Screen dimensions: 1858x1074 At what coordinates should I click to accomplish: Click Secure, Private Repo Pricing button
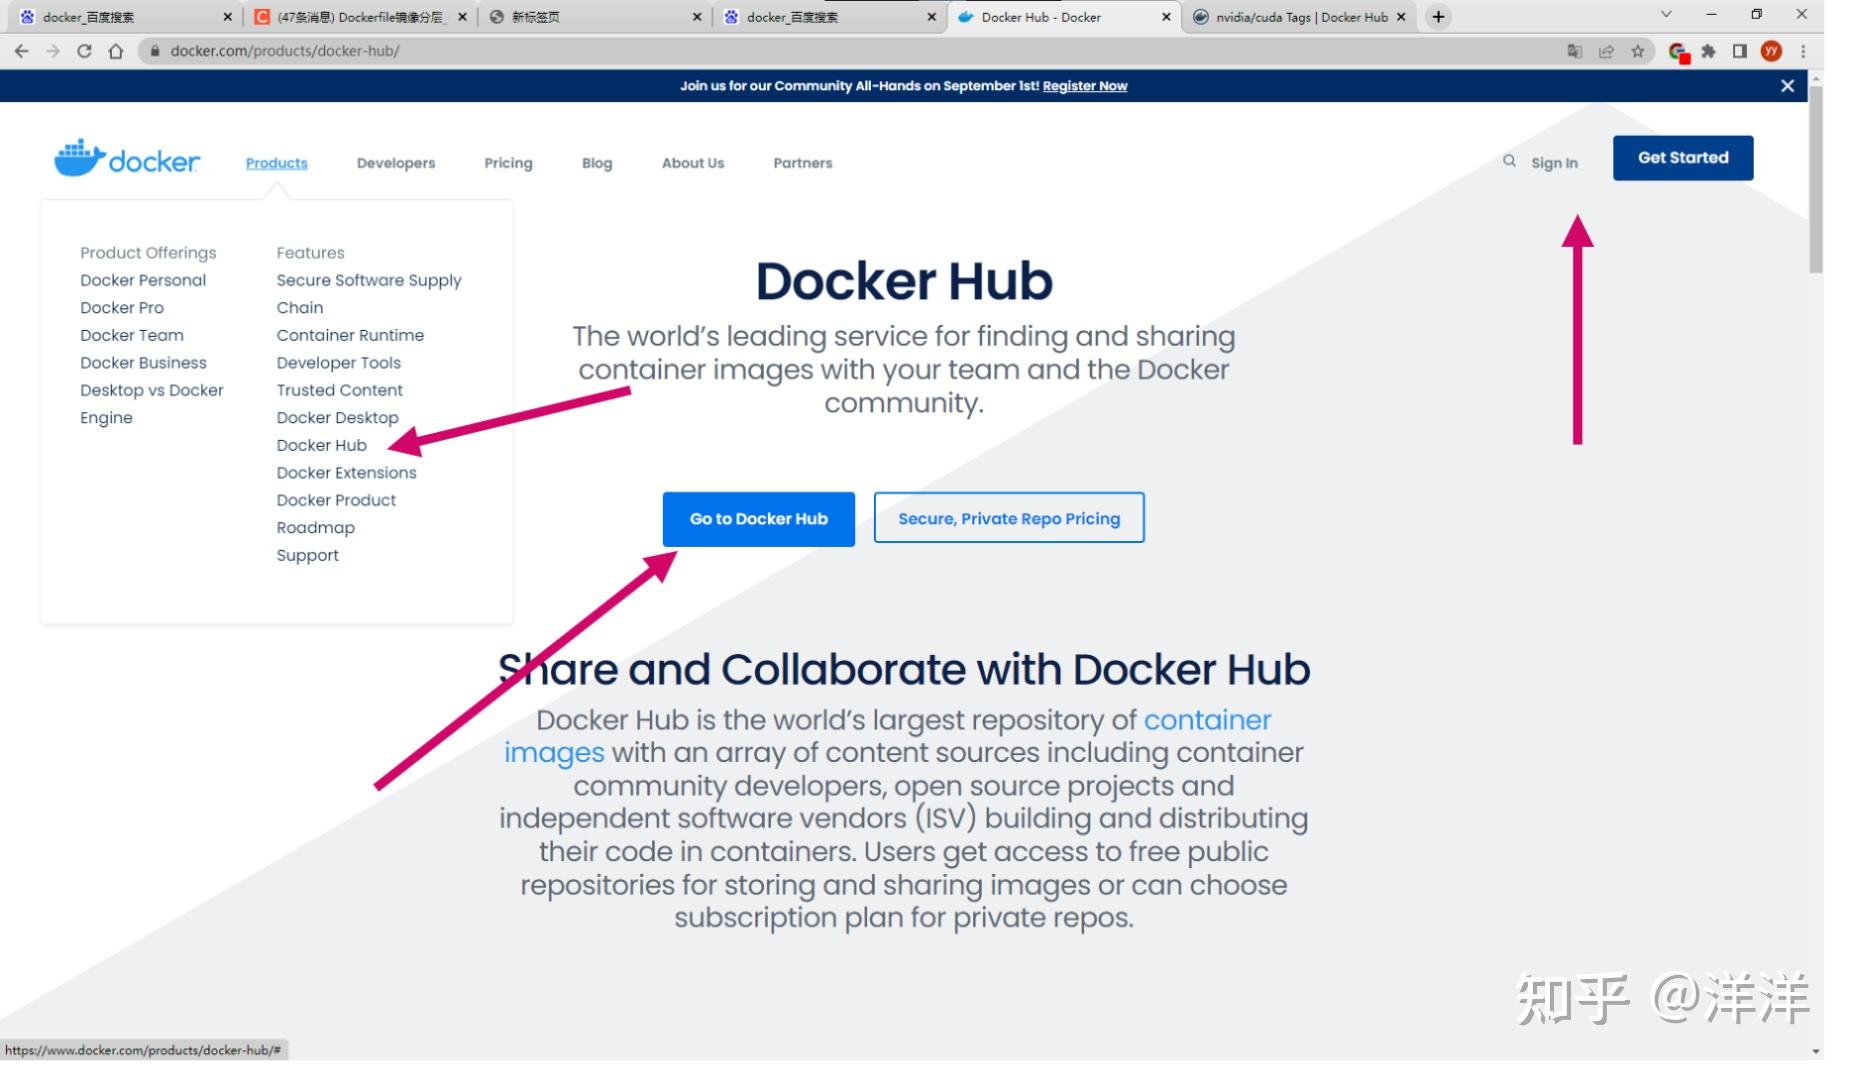click(x=1009, y=518)
